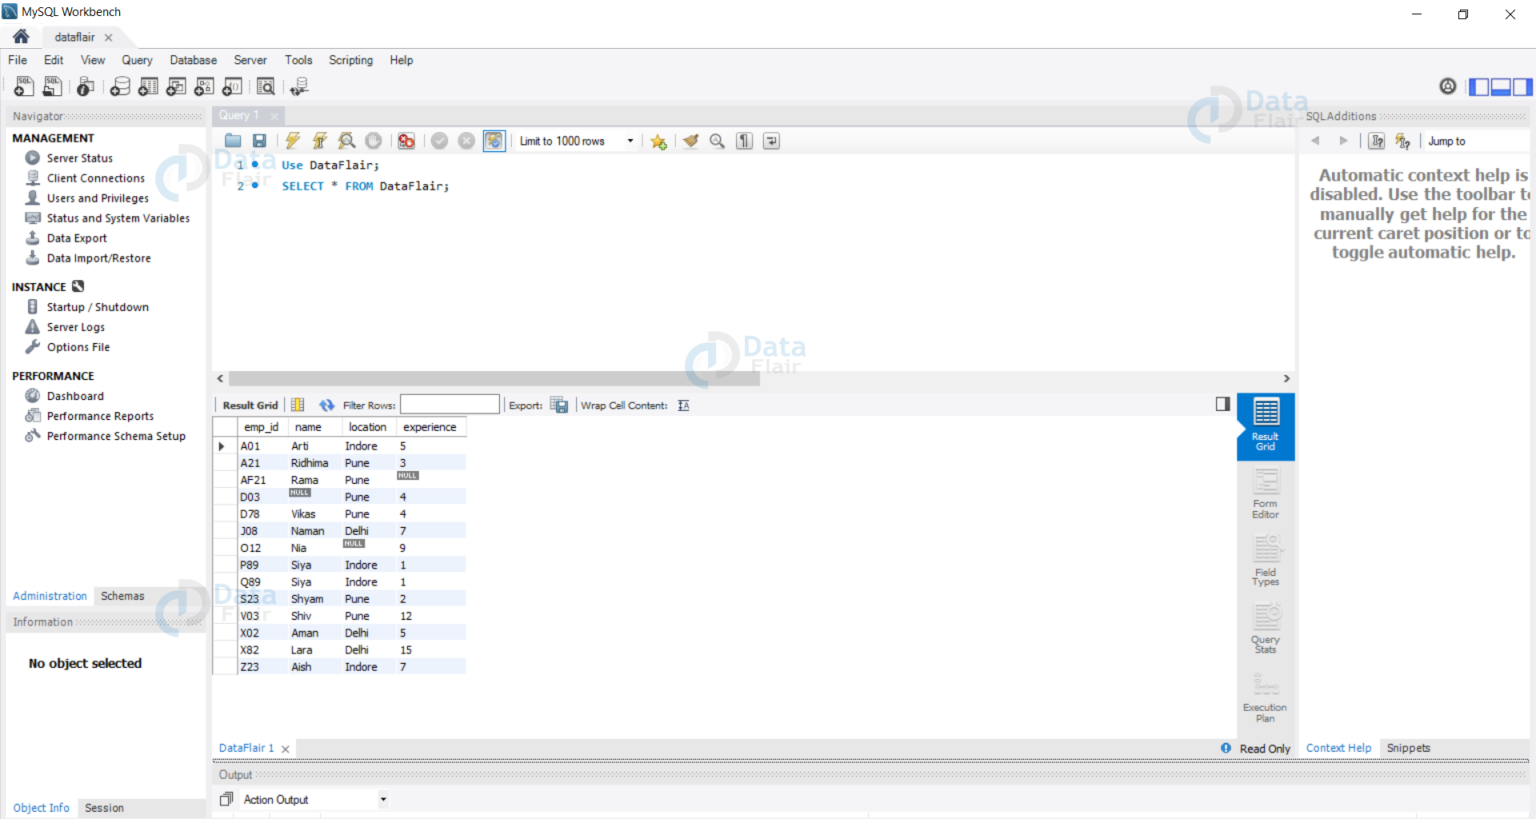The image size is (1536, 819).
Task: Open Data Export
Action: (x=76, y=238)
